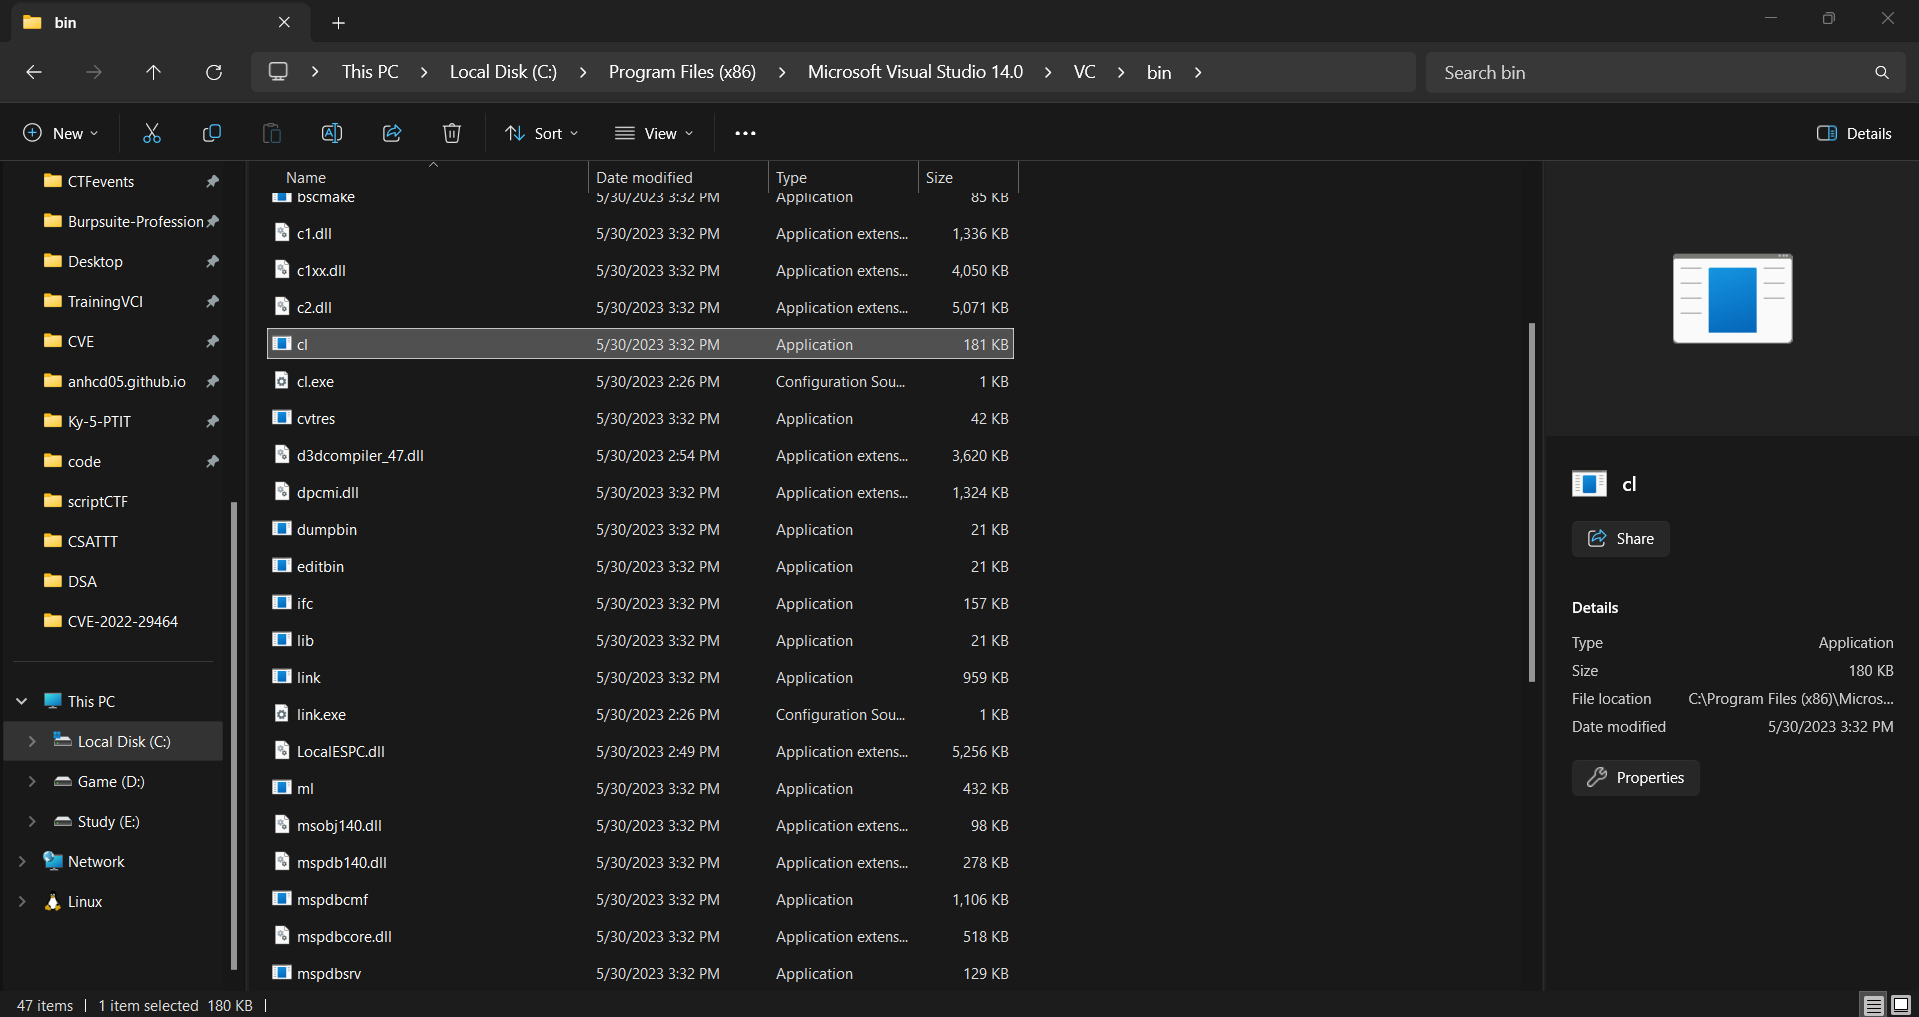Image resolution: width=1919 pixels, height=1017 pixels.
Task: Click the Share button under cl
Action: (1620, 538)
